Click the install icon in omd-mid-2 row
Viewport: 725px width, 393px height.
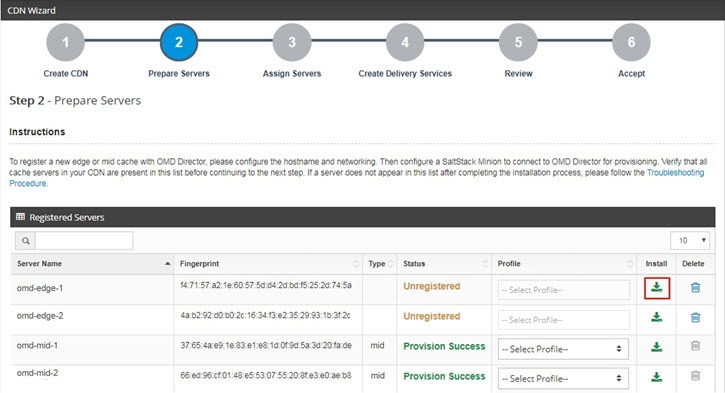[657, 377]
